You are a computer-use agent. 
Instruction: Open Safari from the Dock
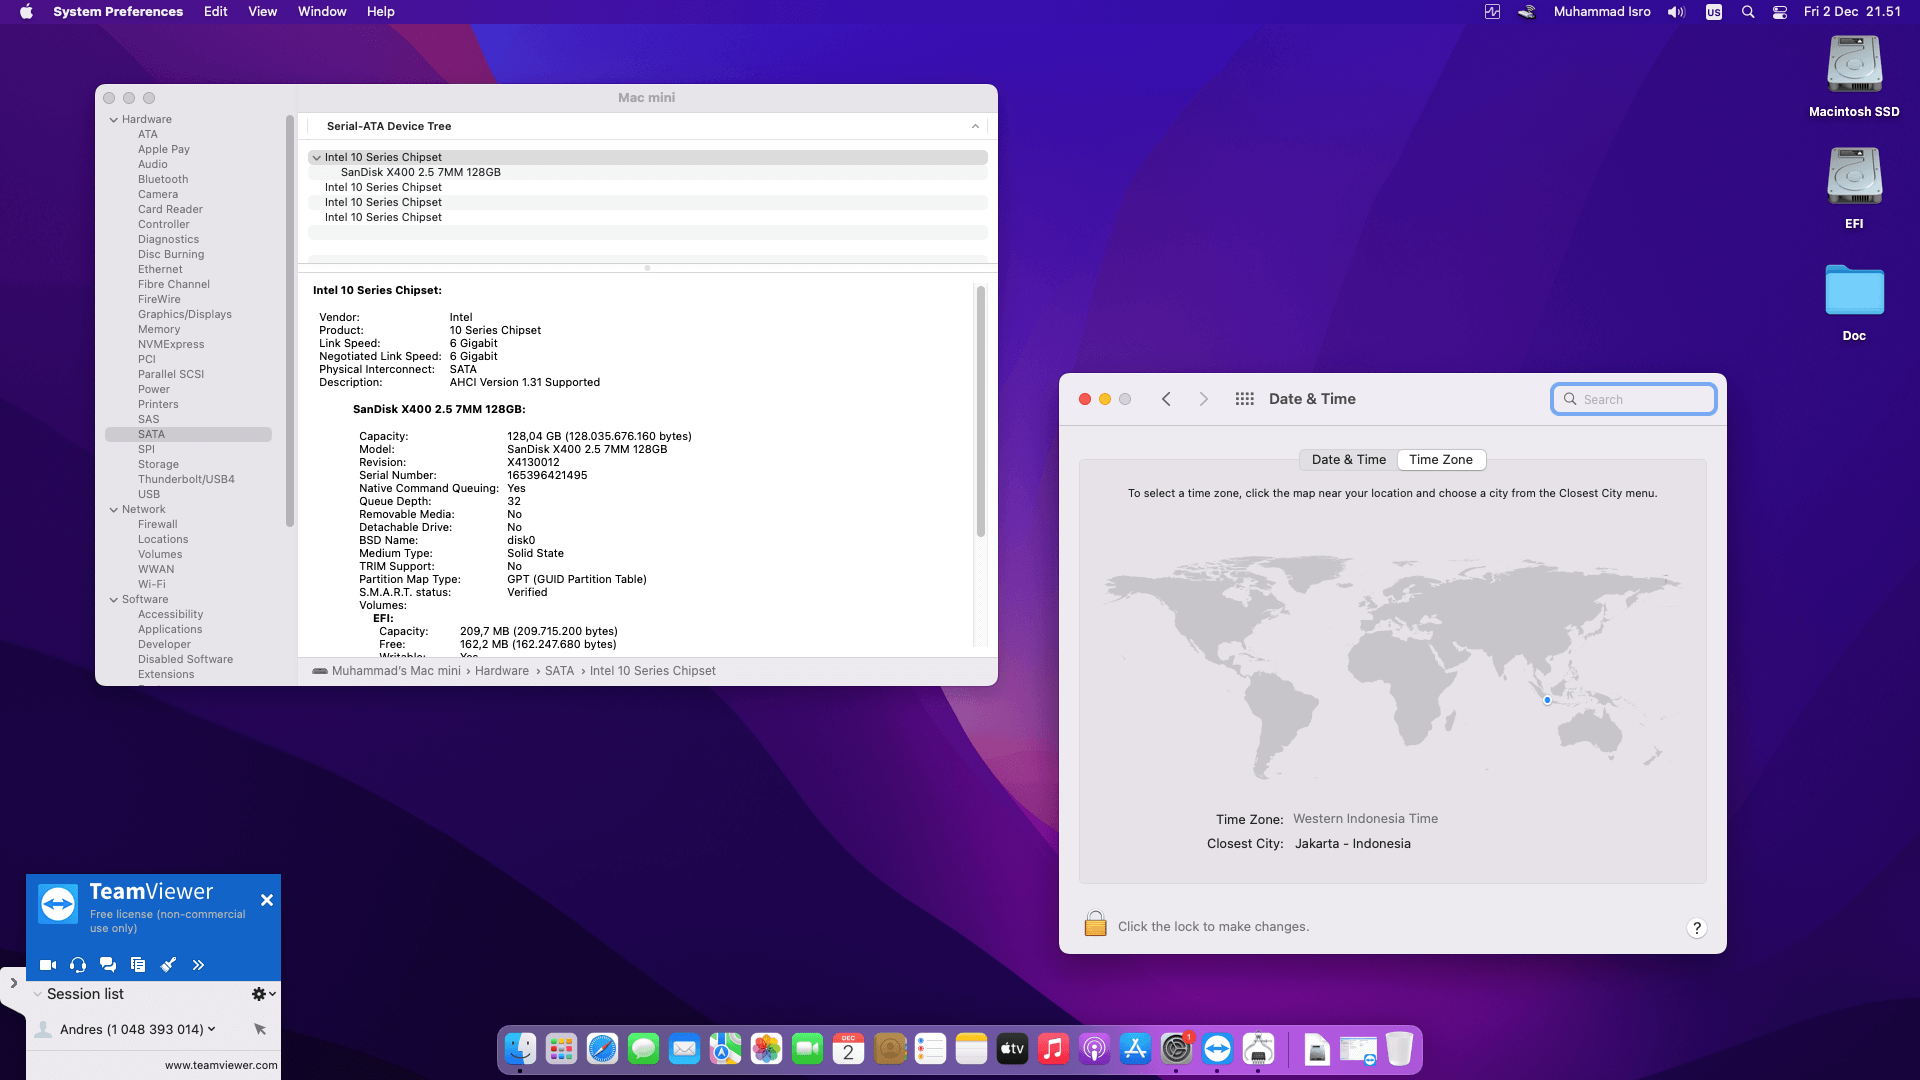pos(602,1049)
